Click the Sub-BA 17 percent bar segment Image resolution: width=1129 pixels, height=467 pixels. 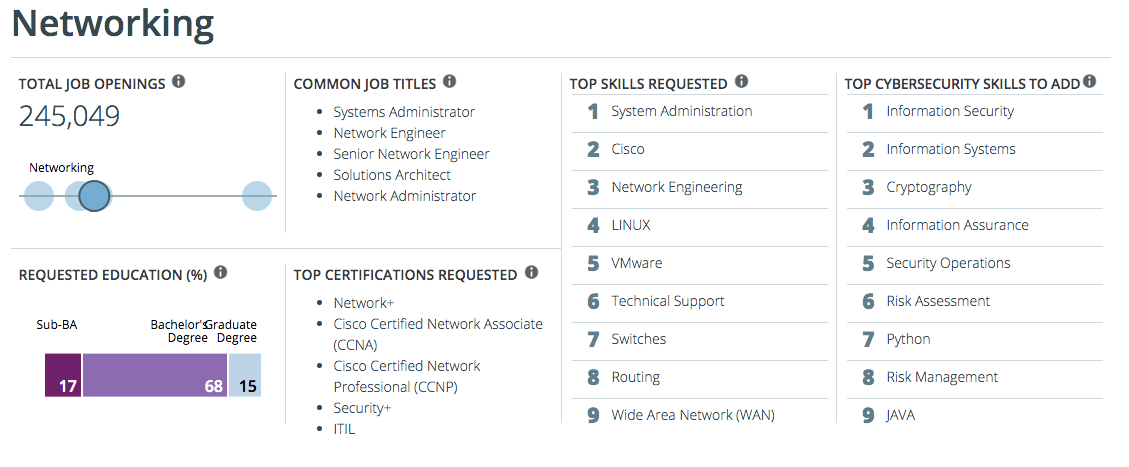[x=63, y=375]
